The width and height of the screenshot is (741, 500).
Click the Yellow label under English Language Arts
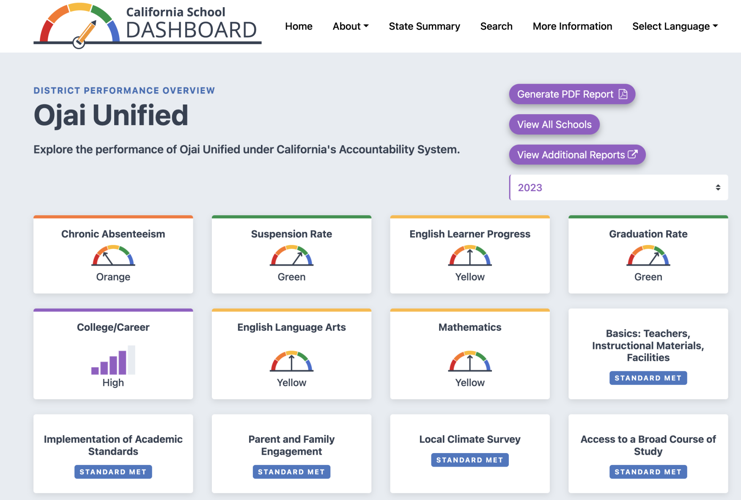point(292,383)
